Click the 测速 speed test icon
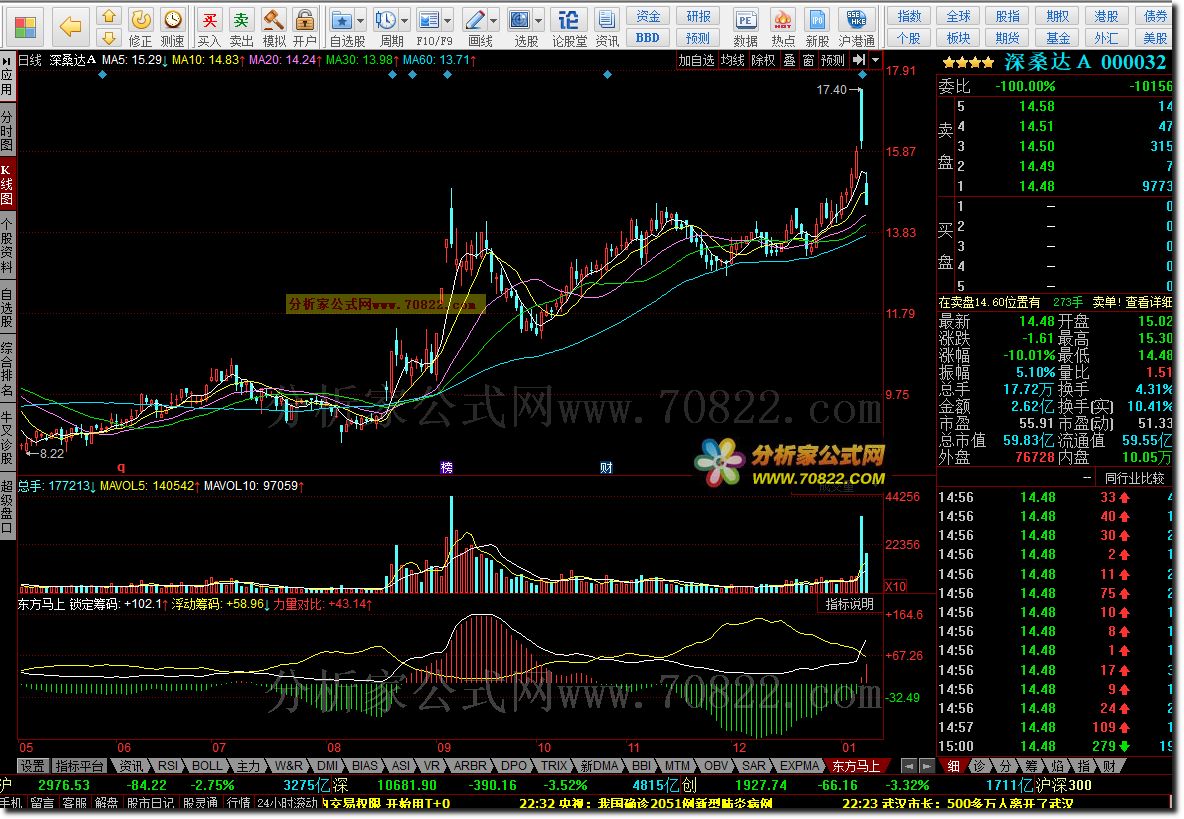The image size is (1184, 819). (x=173, y=26)
